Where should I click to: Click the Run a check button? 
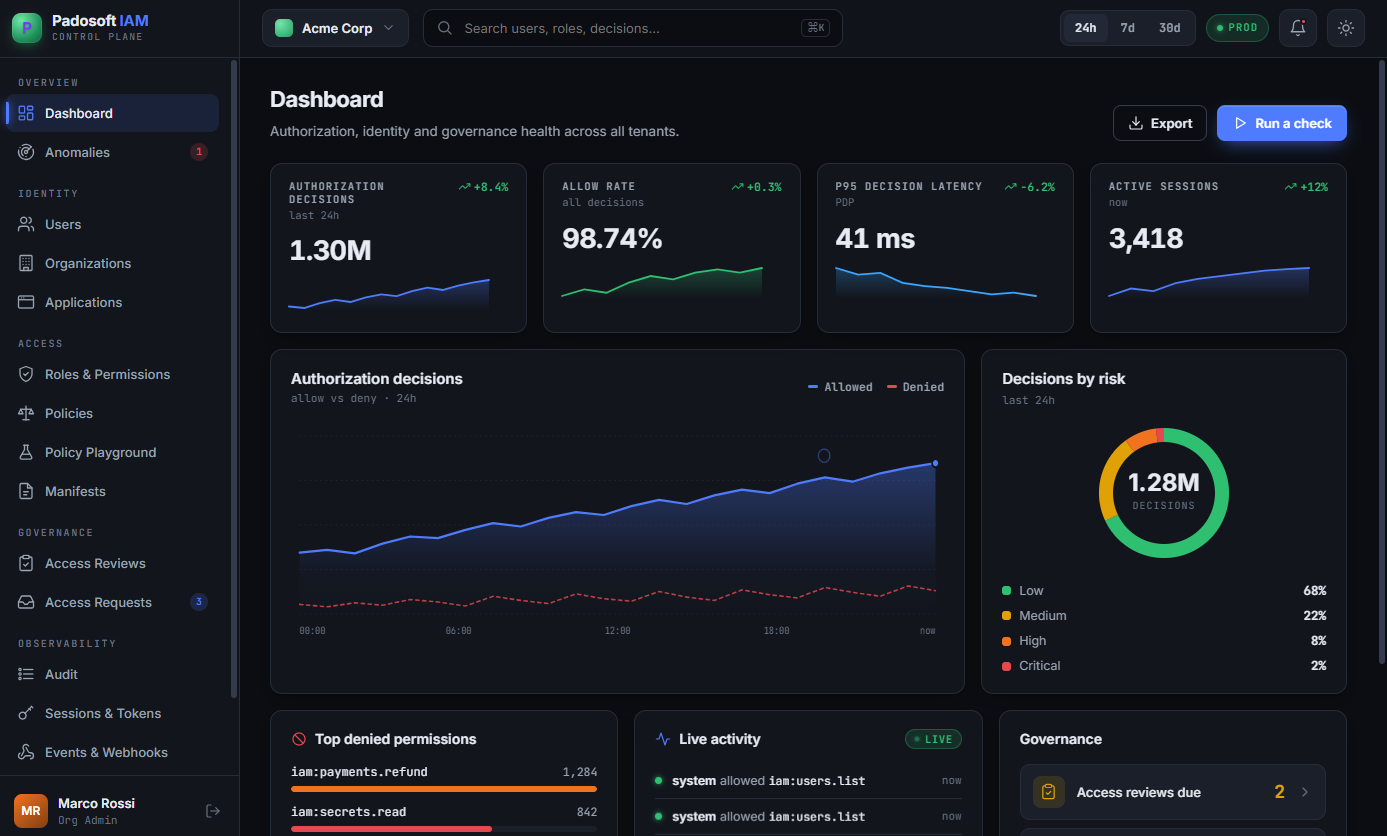(1282, 123)
